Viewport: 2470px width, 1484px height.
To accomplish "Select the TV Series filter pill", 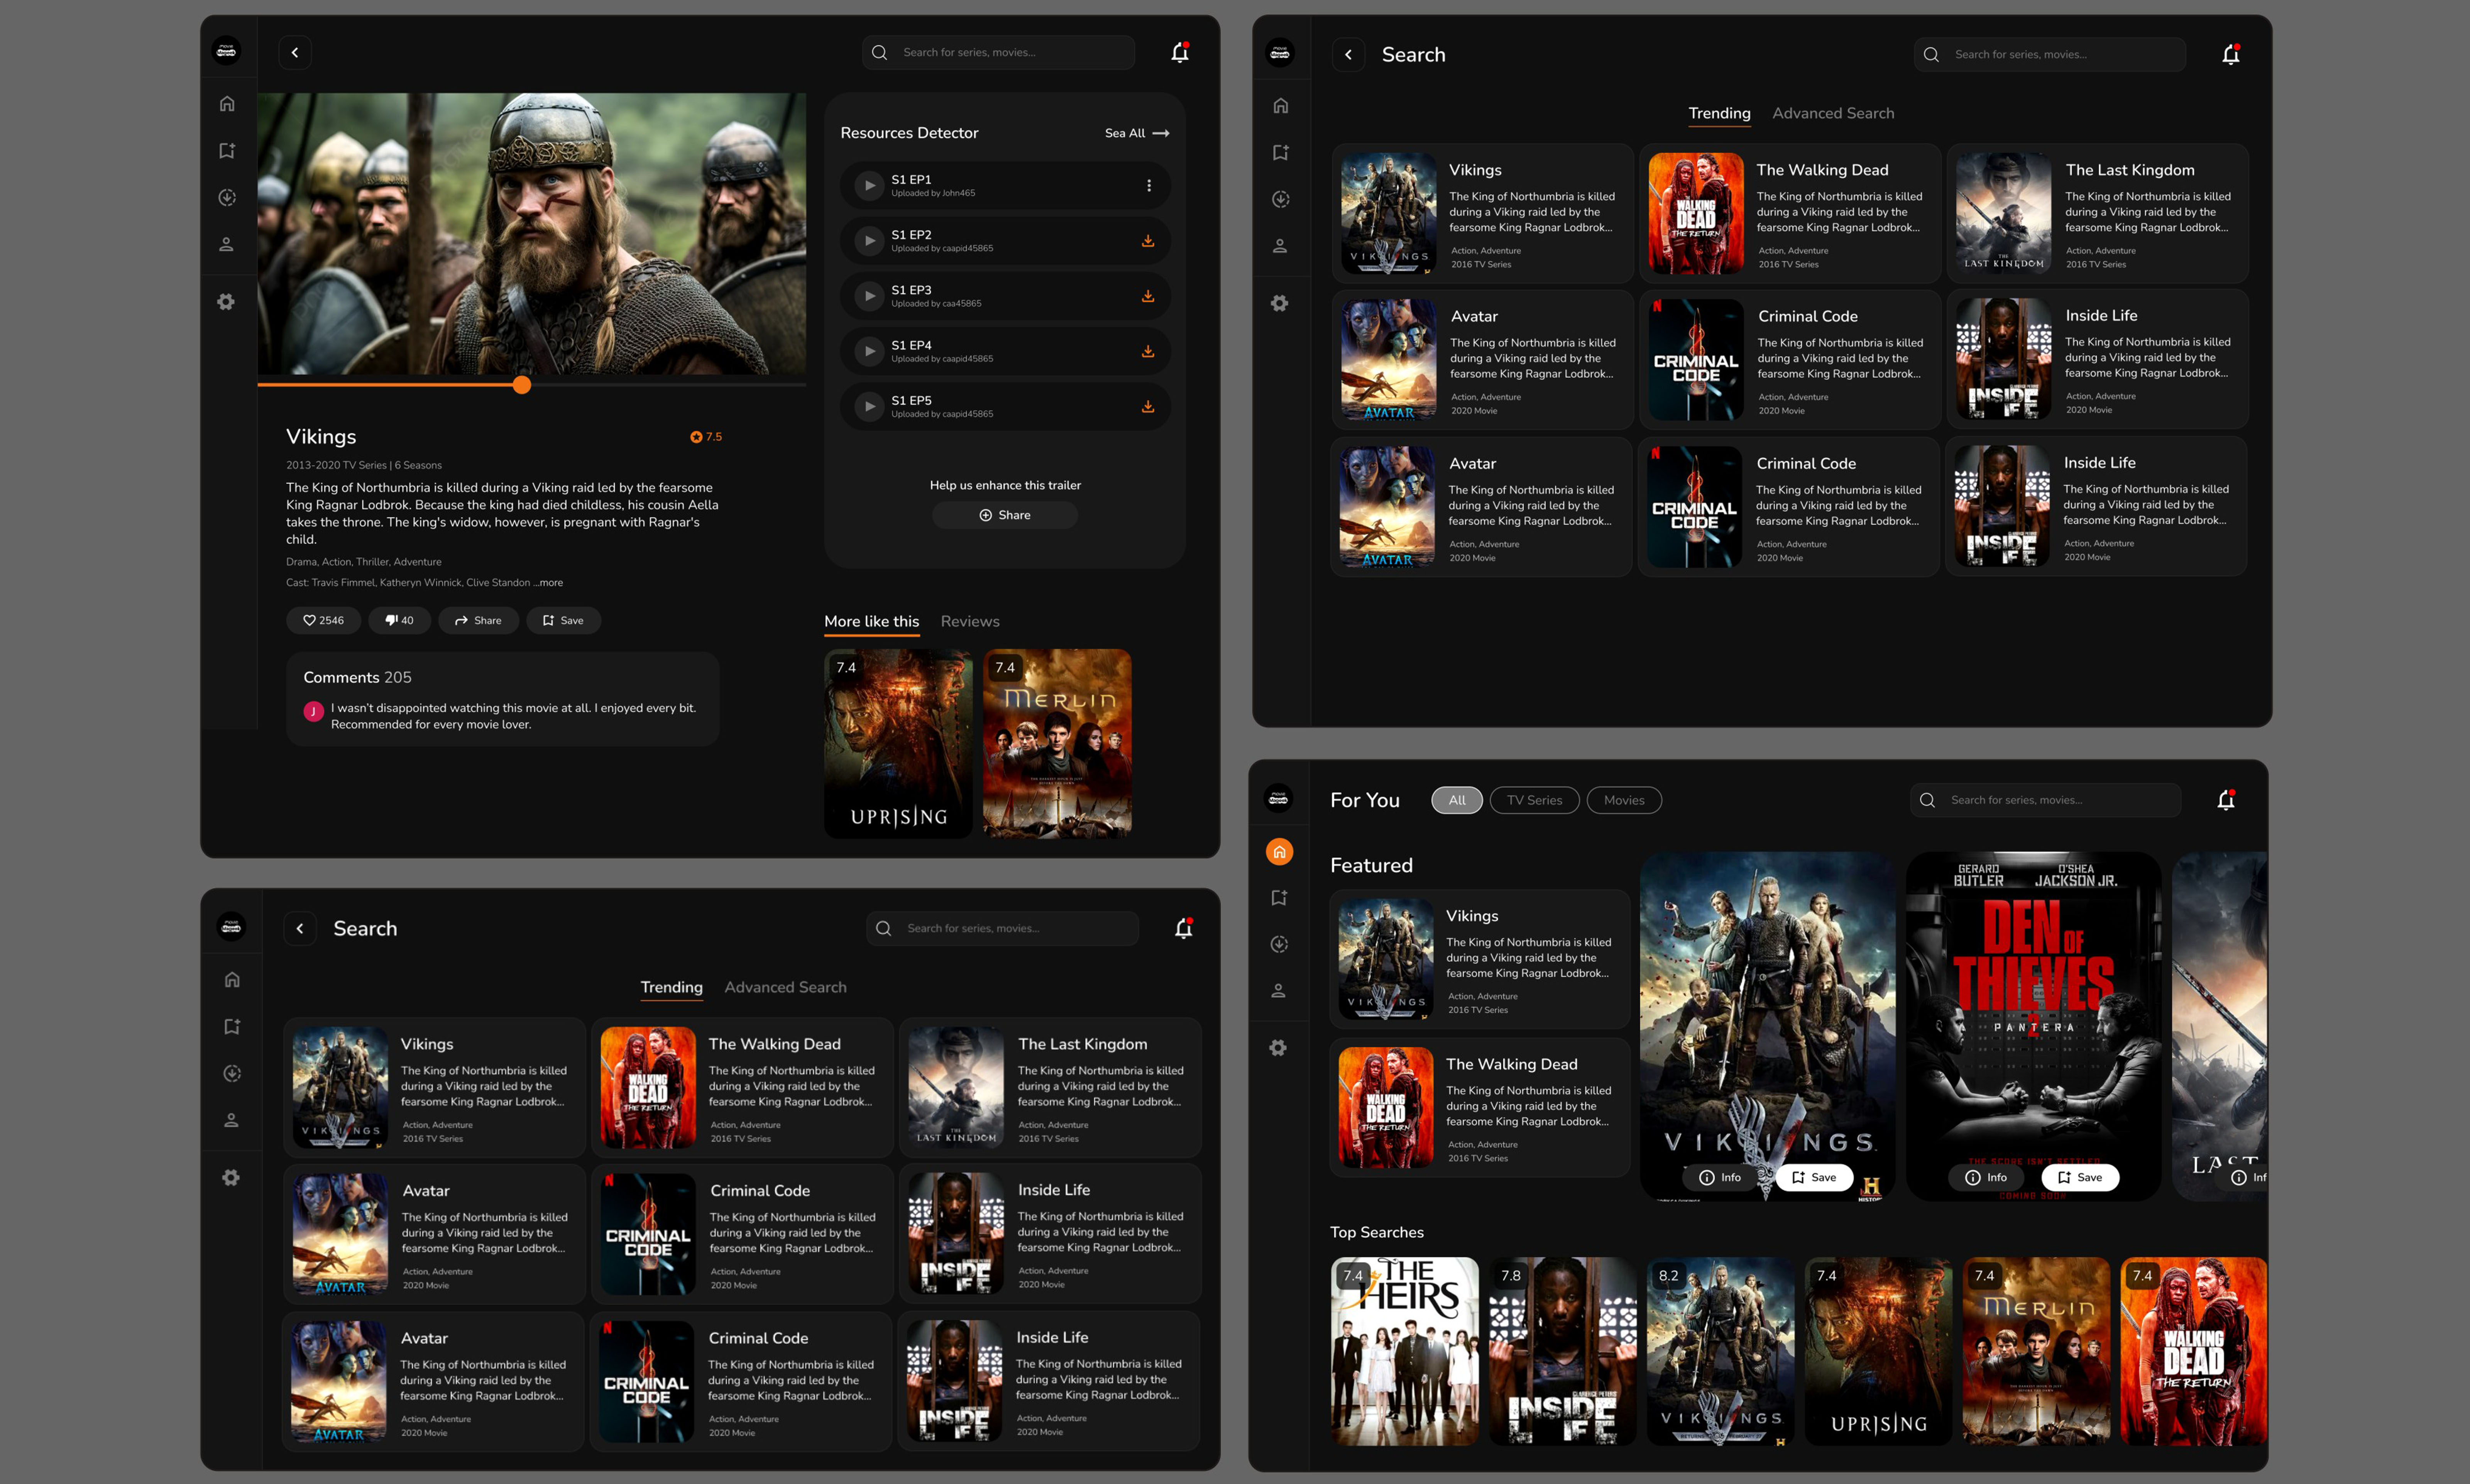I will coord(1534,800).
